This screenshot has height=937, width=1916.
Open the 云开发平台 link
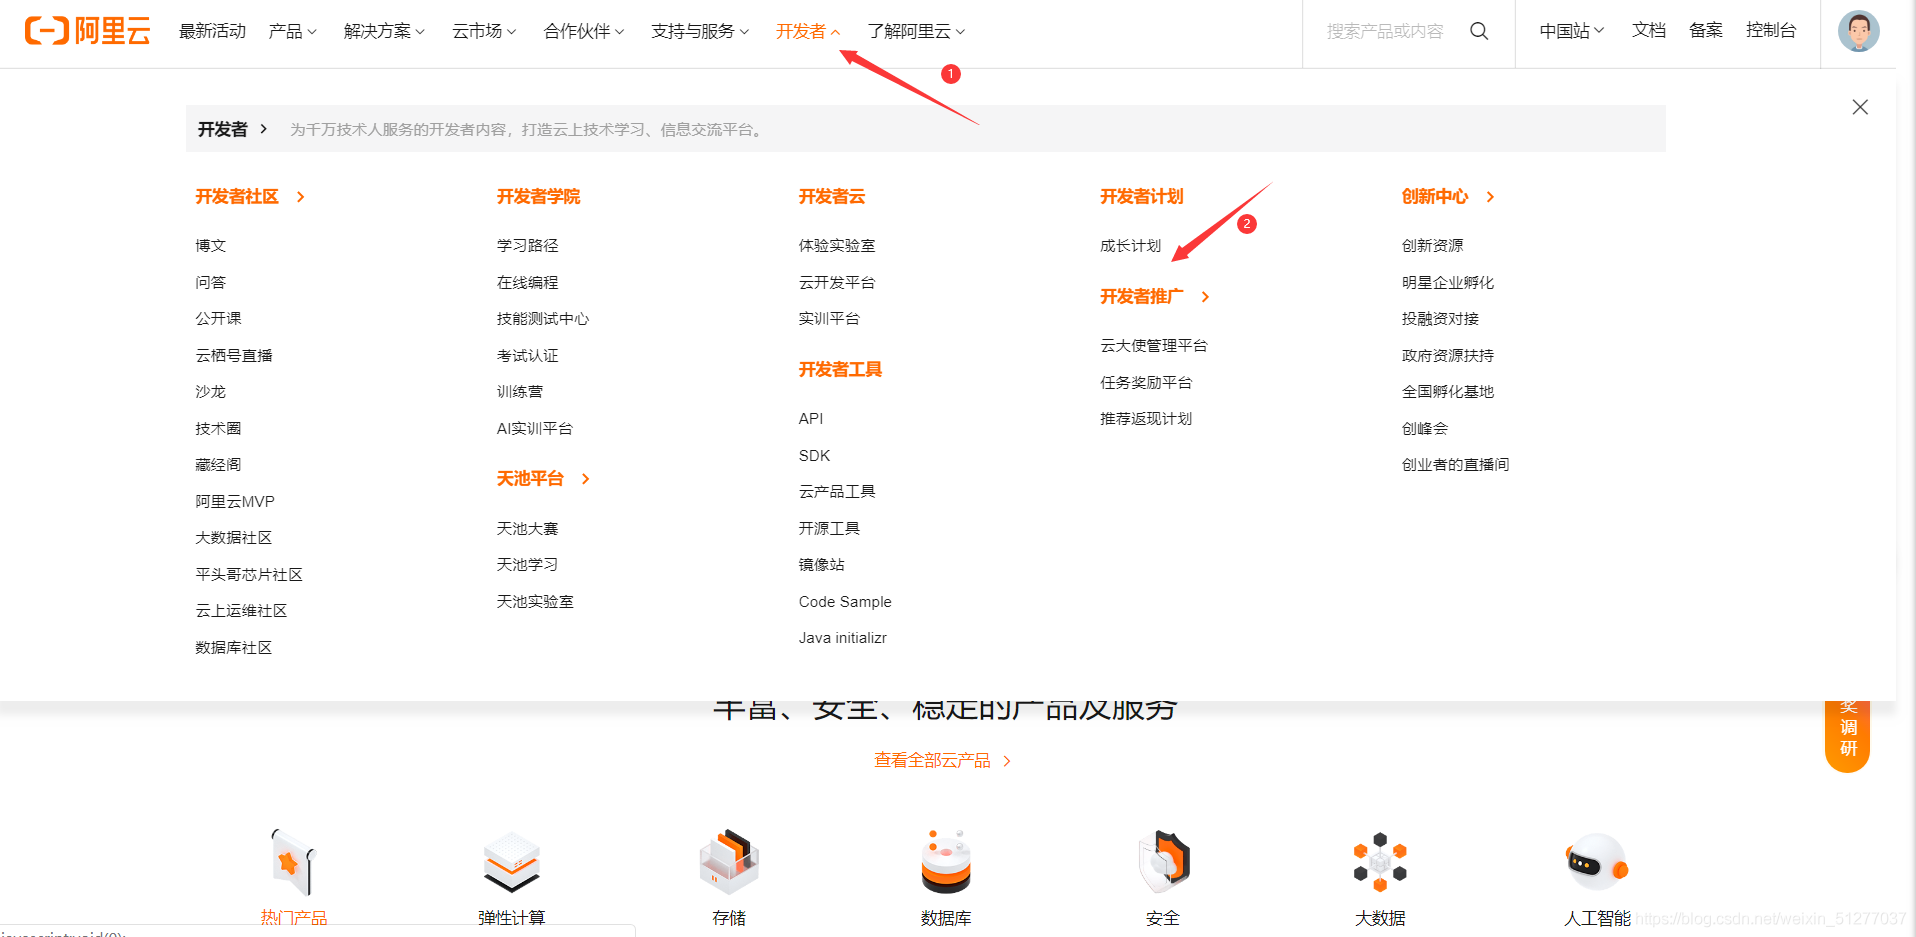(x=837, y=282)
